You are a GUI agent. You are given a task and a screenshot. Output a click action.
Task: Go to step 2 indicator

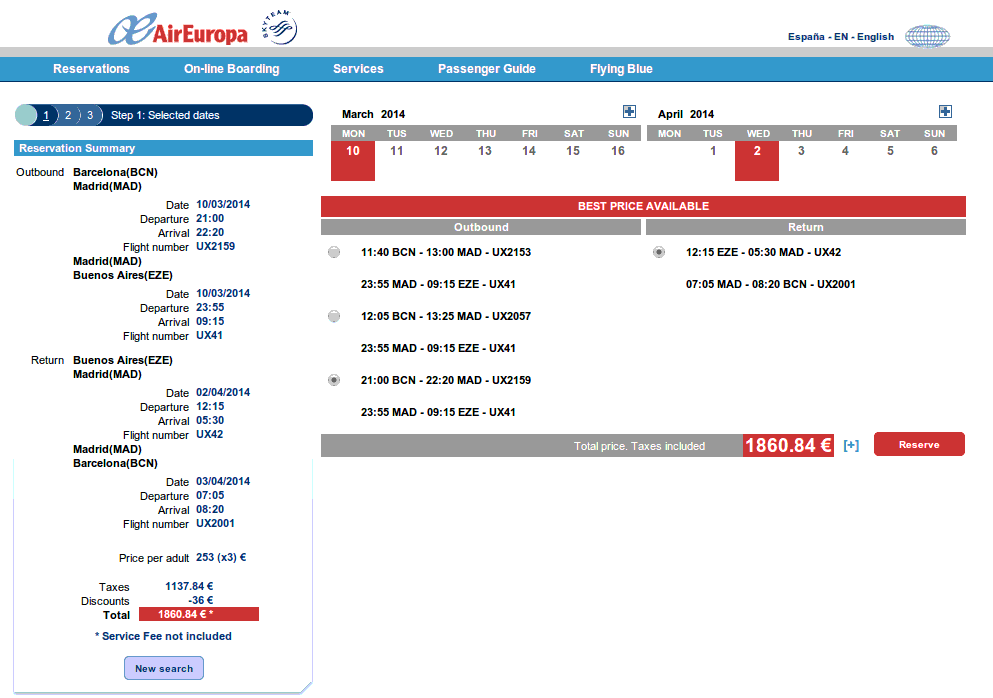(x=68, y=115)
